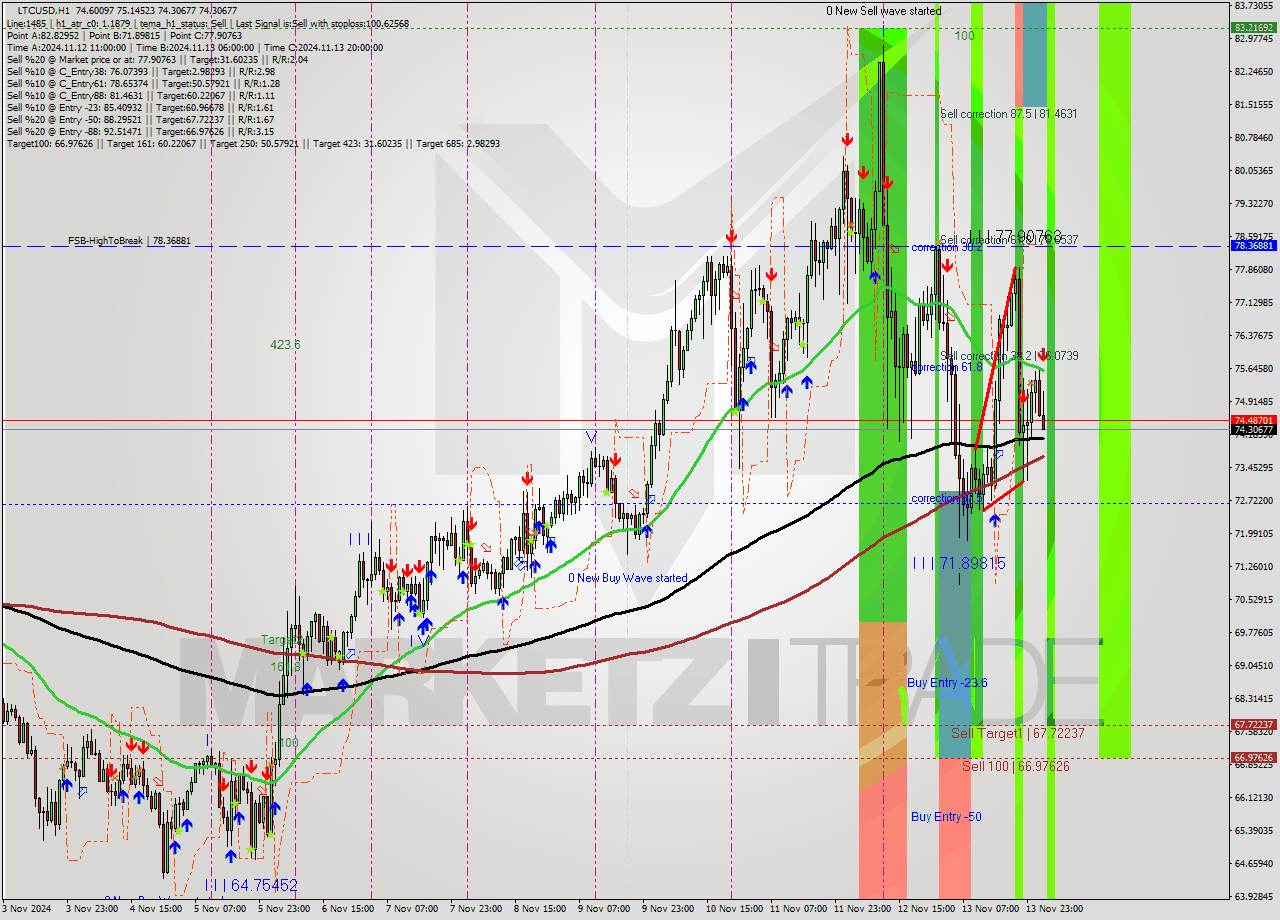1280x920 pixels.
Task: Select 'Sell %20 @ Market price' header line
Action: 157,60
